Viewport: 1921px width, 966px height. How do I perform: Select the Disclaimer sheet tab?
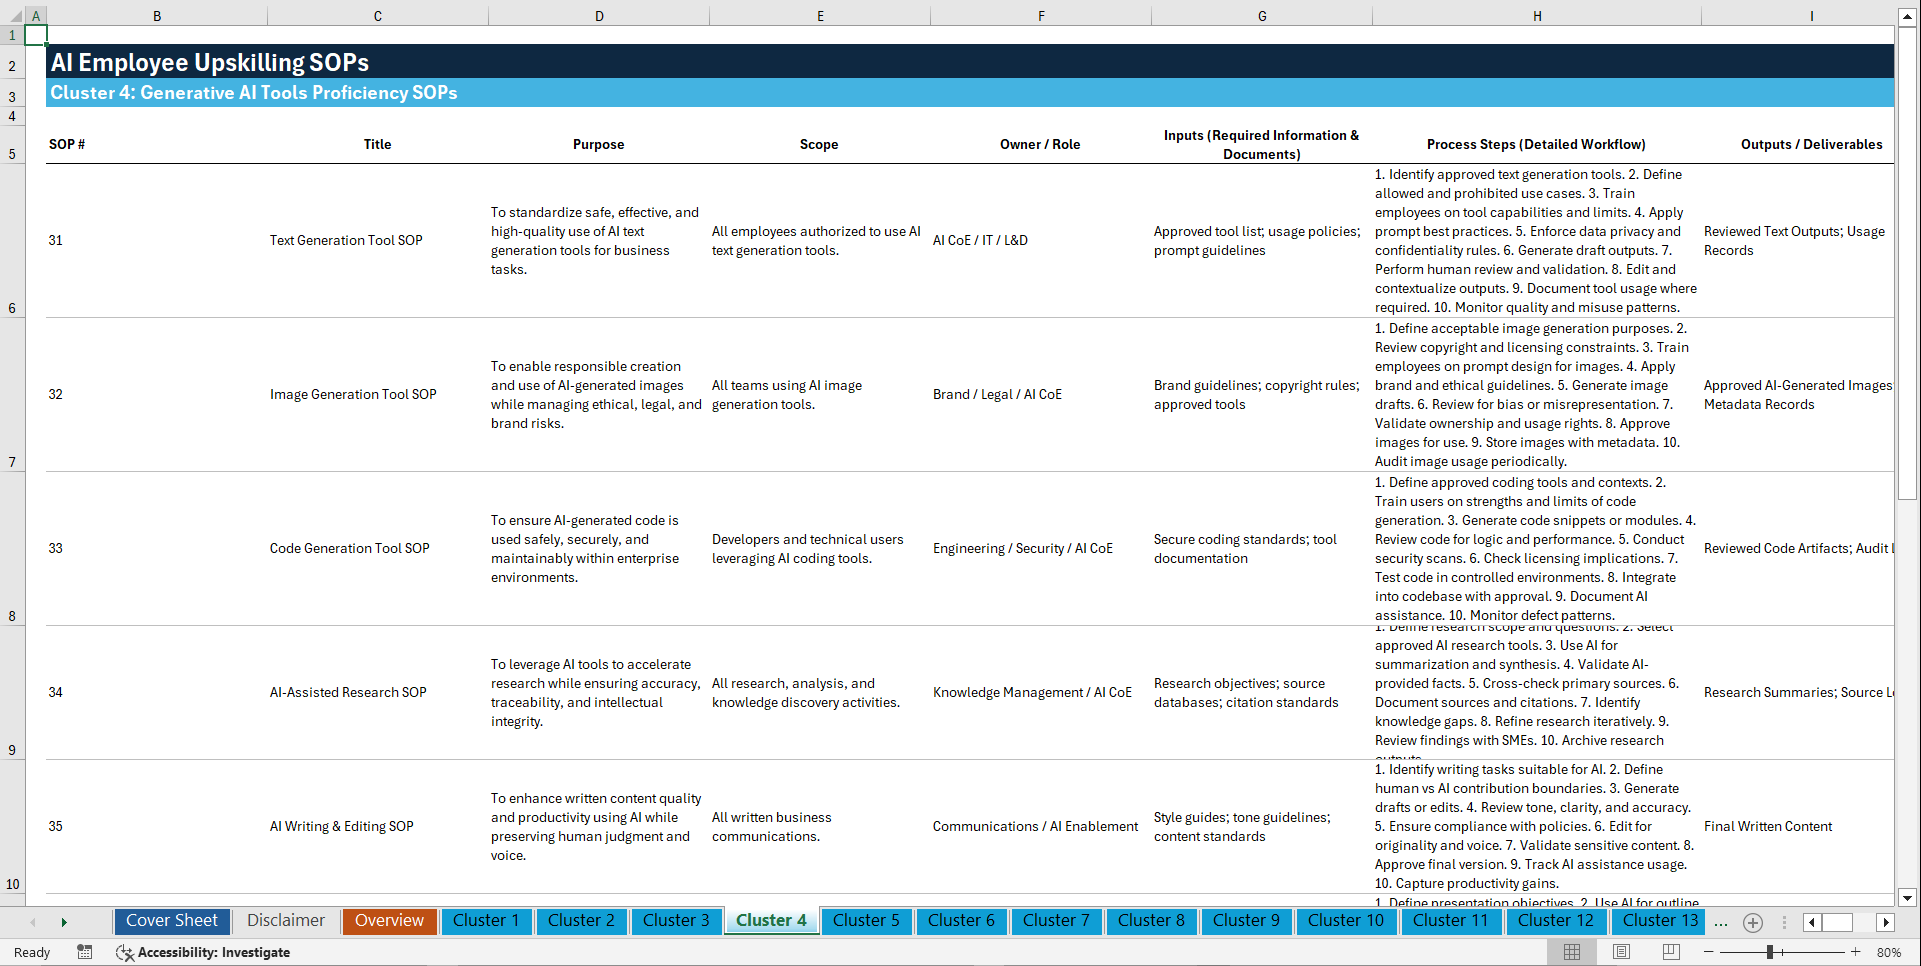click(285, 921)
